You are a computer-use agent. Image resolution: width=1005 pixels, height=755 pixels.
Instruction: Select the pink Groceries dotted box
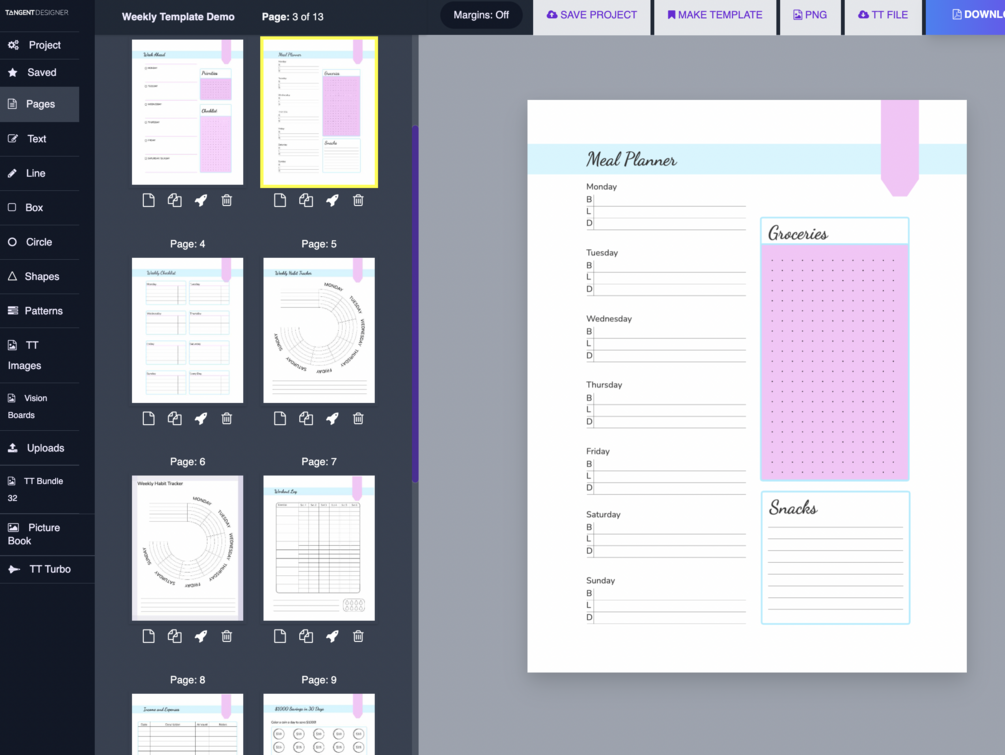point(835,362)
